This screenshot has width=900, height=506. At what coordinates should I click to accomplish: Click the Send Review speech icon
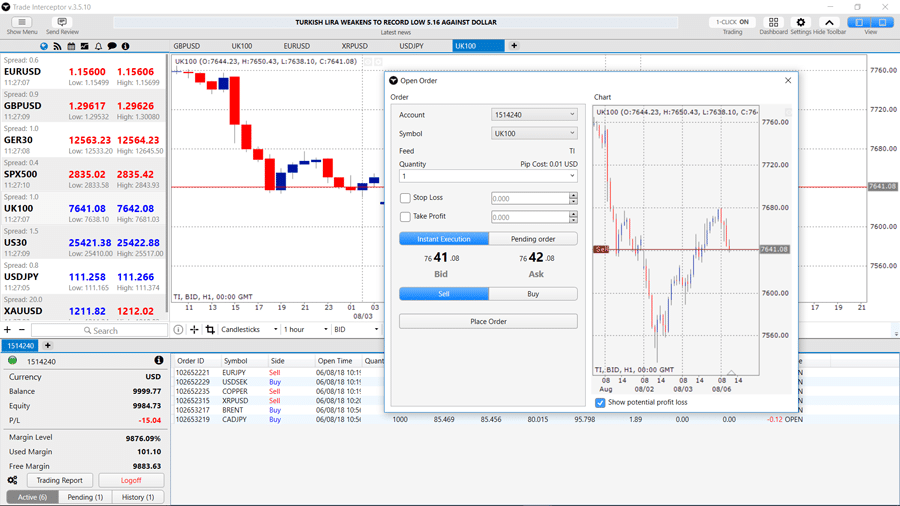click(62, 22)
